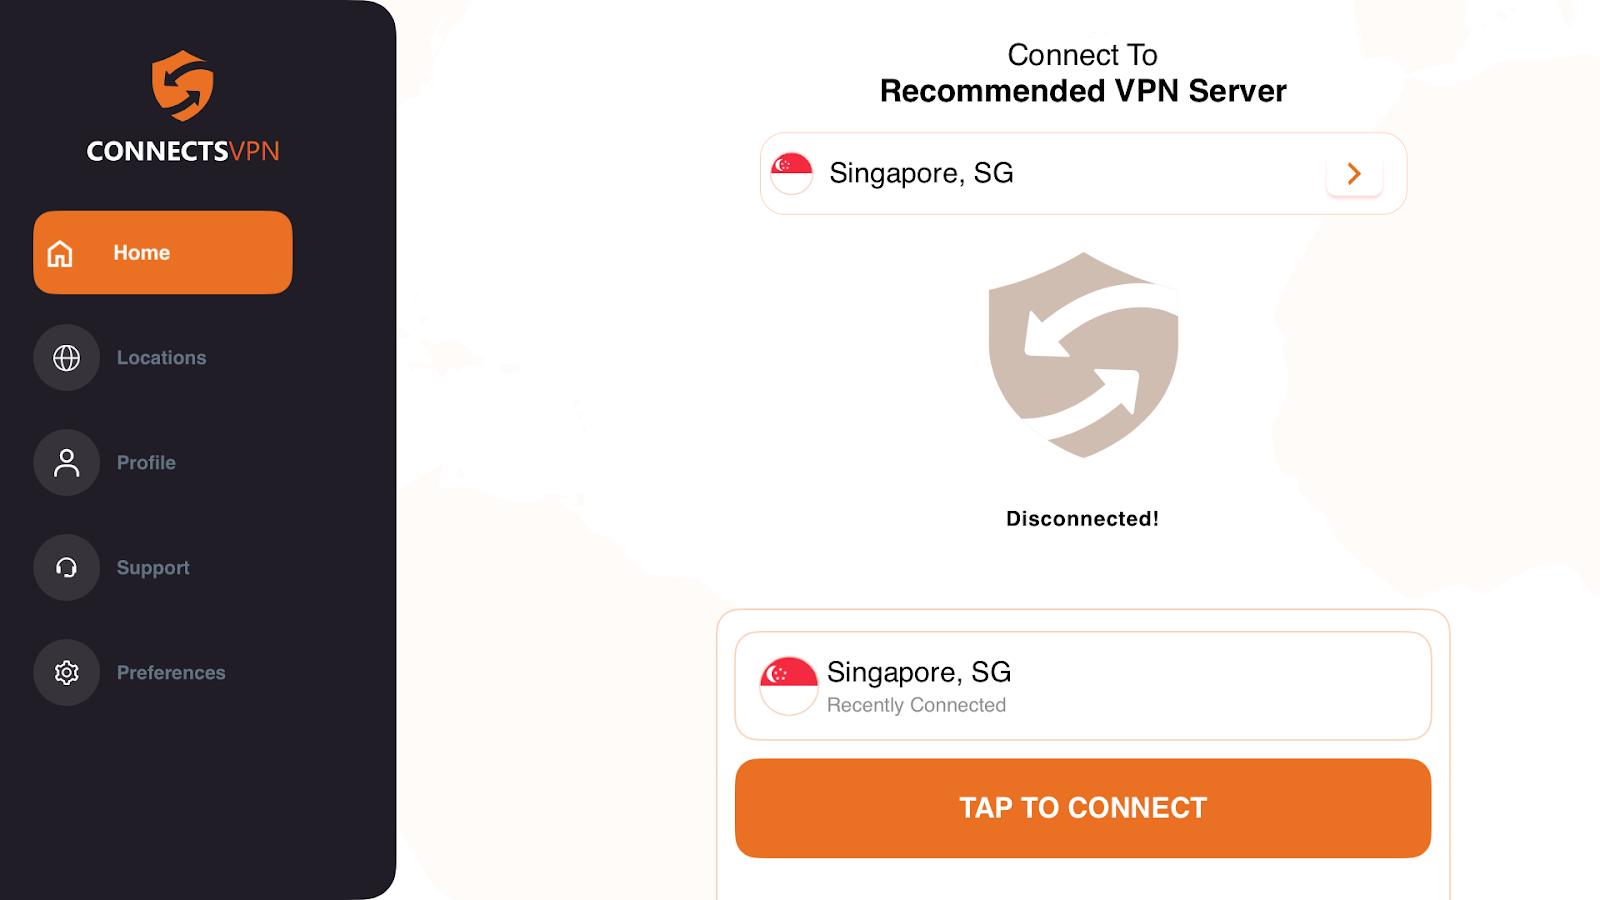Click the Disconnected! status label
The height and width of the screenshot is (900, 1600).
click(x=1083, y=519)
